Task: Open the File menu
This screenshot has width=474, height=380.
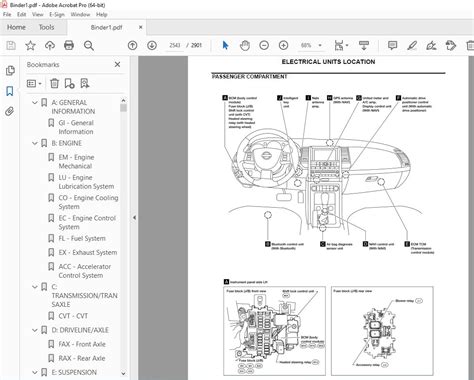Action: [7, 14]
